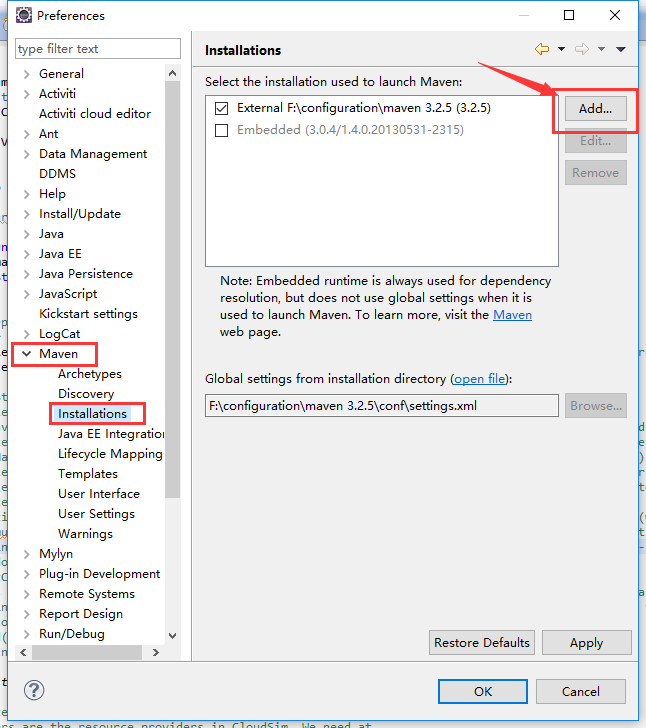Expand the Plug-in Development node
The height and width of the screenshot is (728, 646).
point(26,574)
